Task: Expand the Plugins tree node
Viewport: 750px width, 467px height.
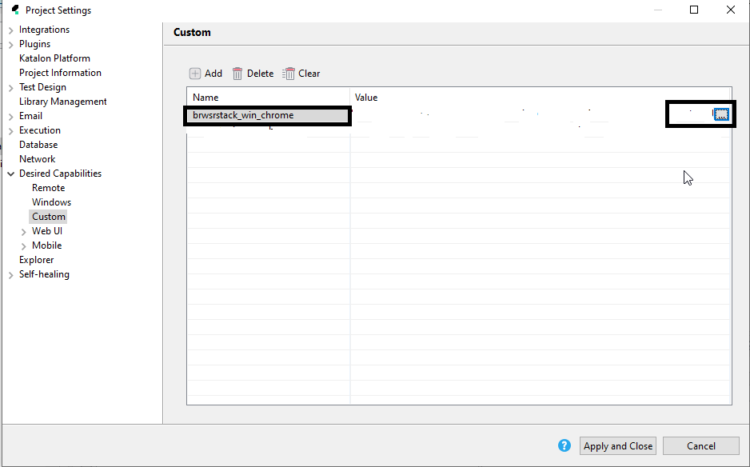Action: click(11, 44)
